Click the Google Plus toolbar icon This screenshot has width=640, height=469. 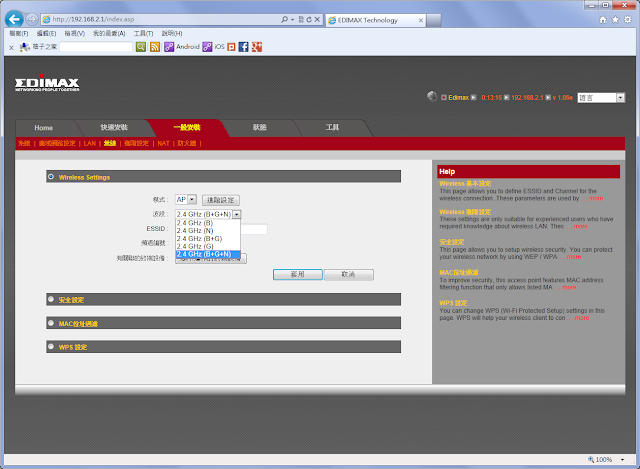coord(257,47)
